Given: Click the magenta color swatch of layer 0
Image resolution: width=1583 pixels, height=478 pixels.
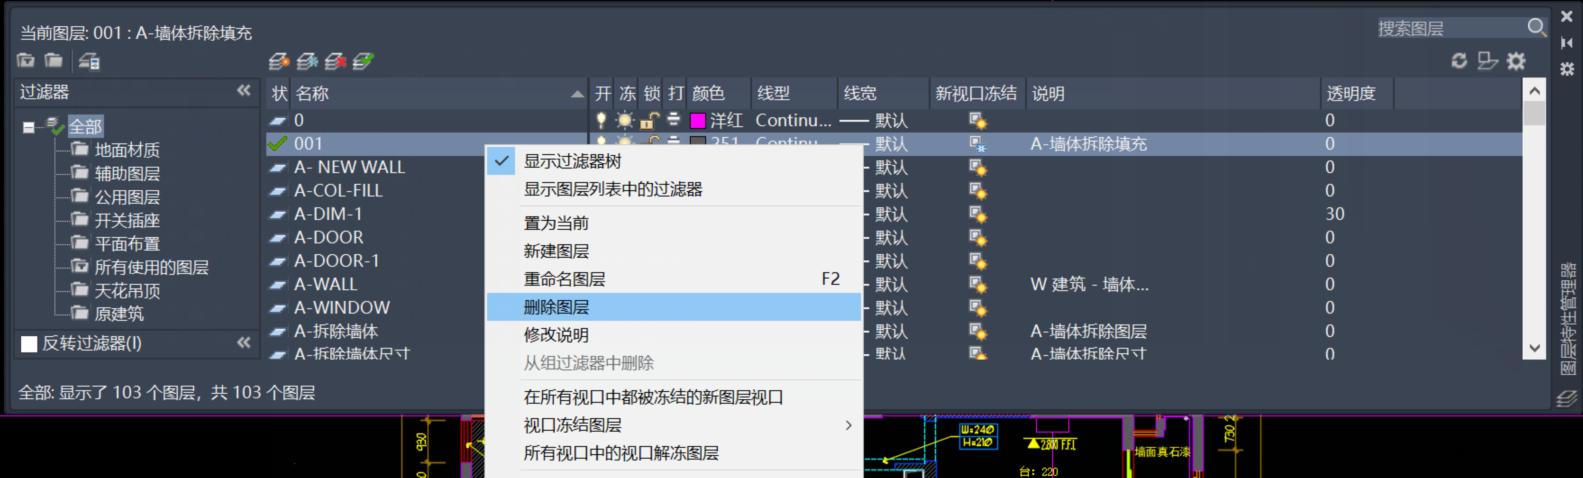Looking at the screenshot, I should 698,120.
